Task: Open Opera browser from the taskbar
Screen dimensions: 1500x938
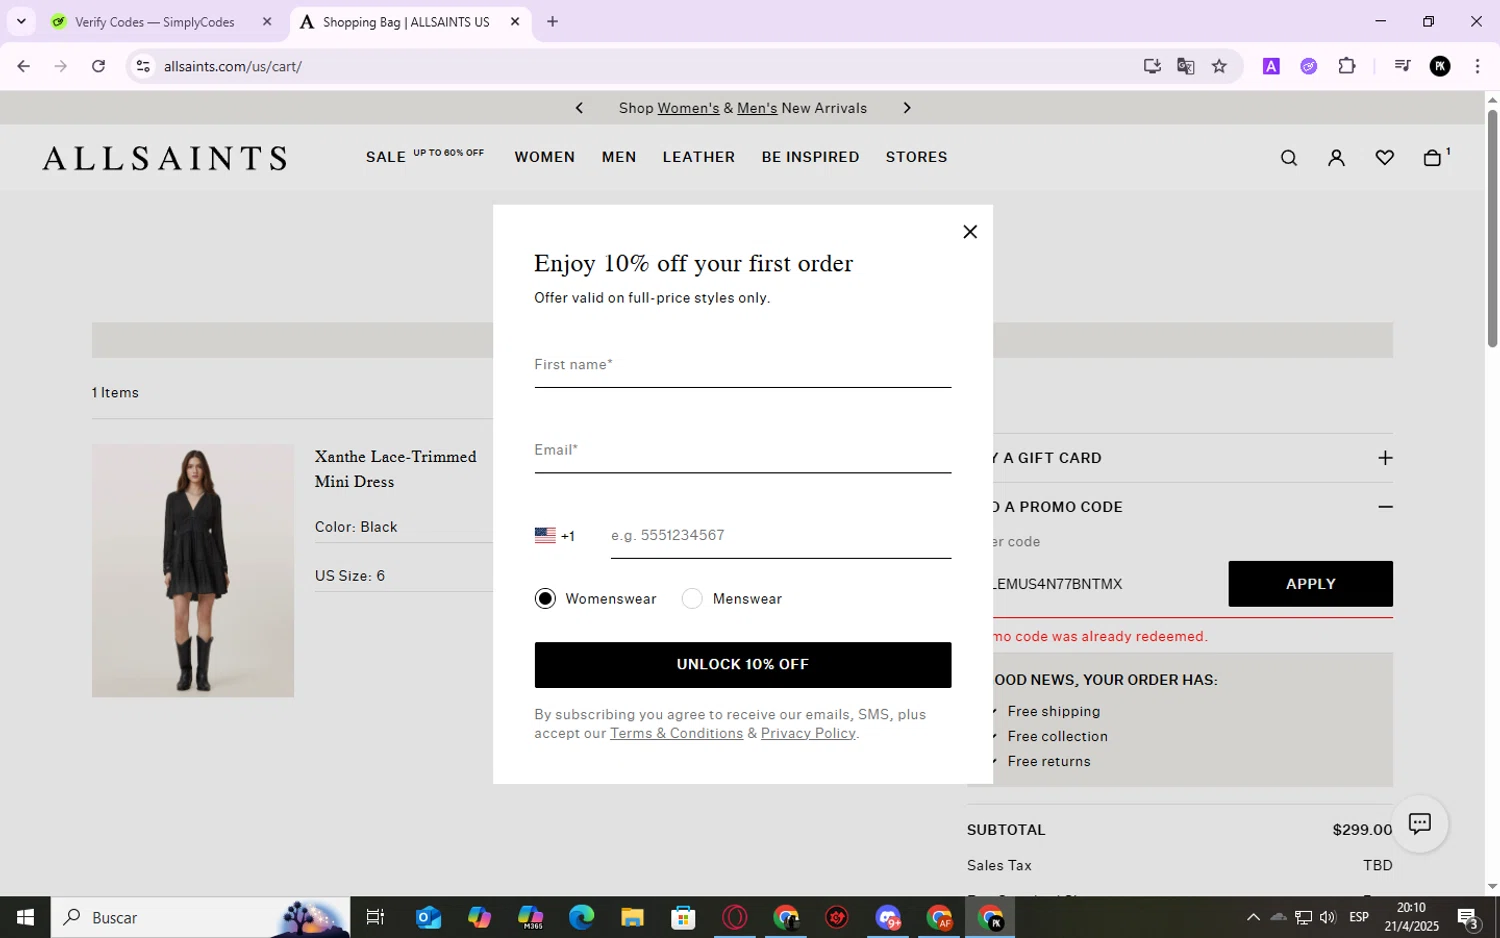Action: [734, 917]
